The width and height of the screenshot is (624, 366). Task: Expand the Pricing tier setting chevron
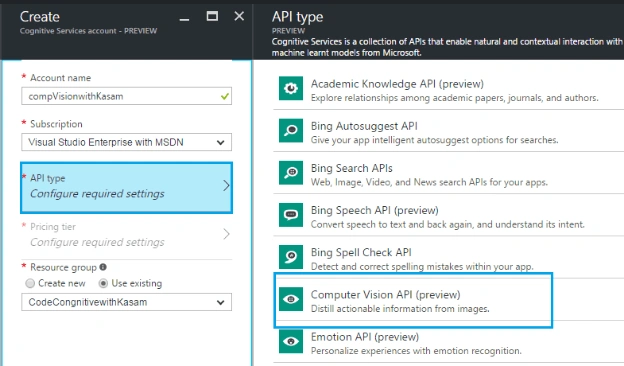(x=226, y=234)
